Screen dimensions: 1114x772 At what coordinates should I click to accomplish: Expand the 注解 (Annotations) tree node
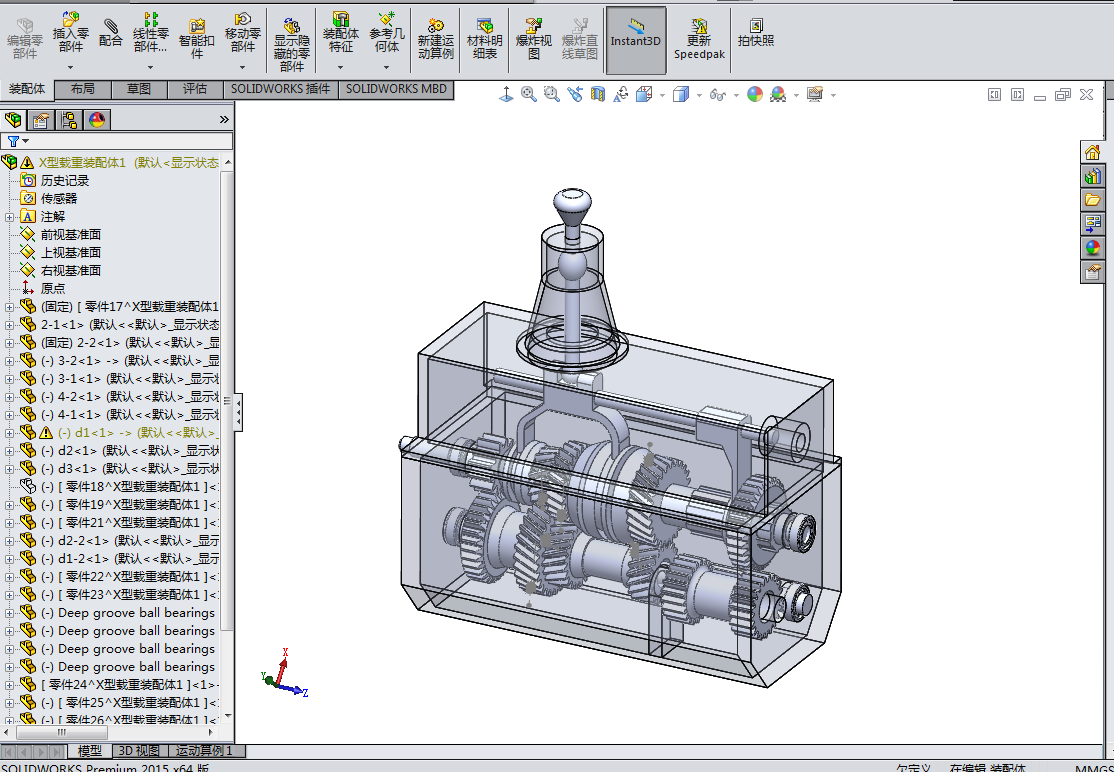10,217
